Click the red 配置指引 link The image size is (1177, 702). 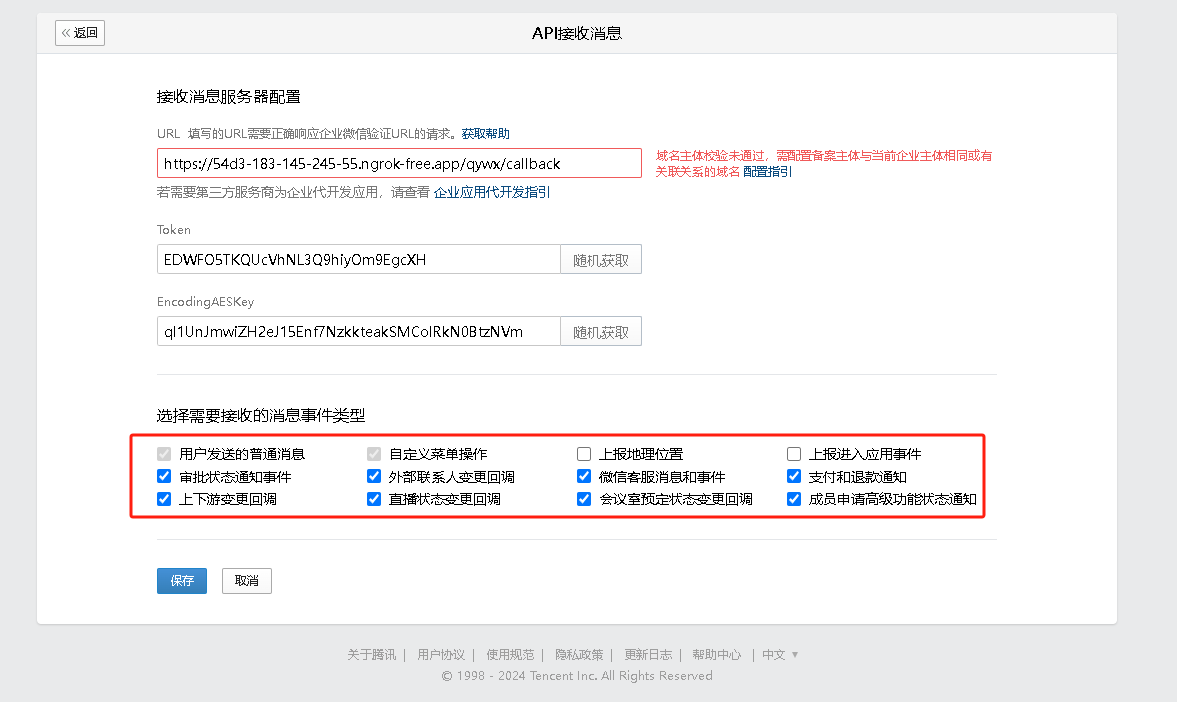click(765, 171)
